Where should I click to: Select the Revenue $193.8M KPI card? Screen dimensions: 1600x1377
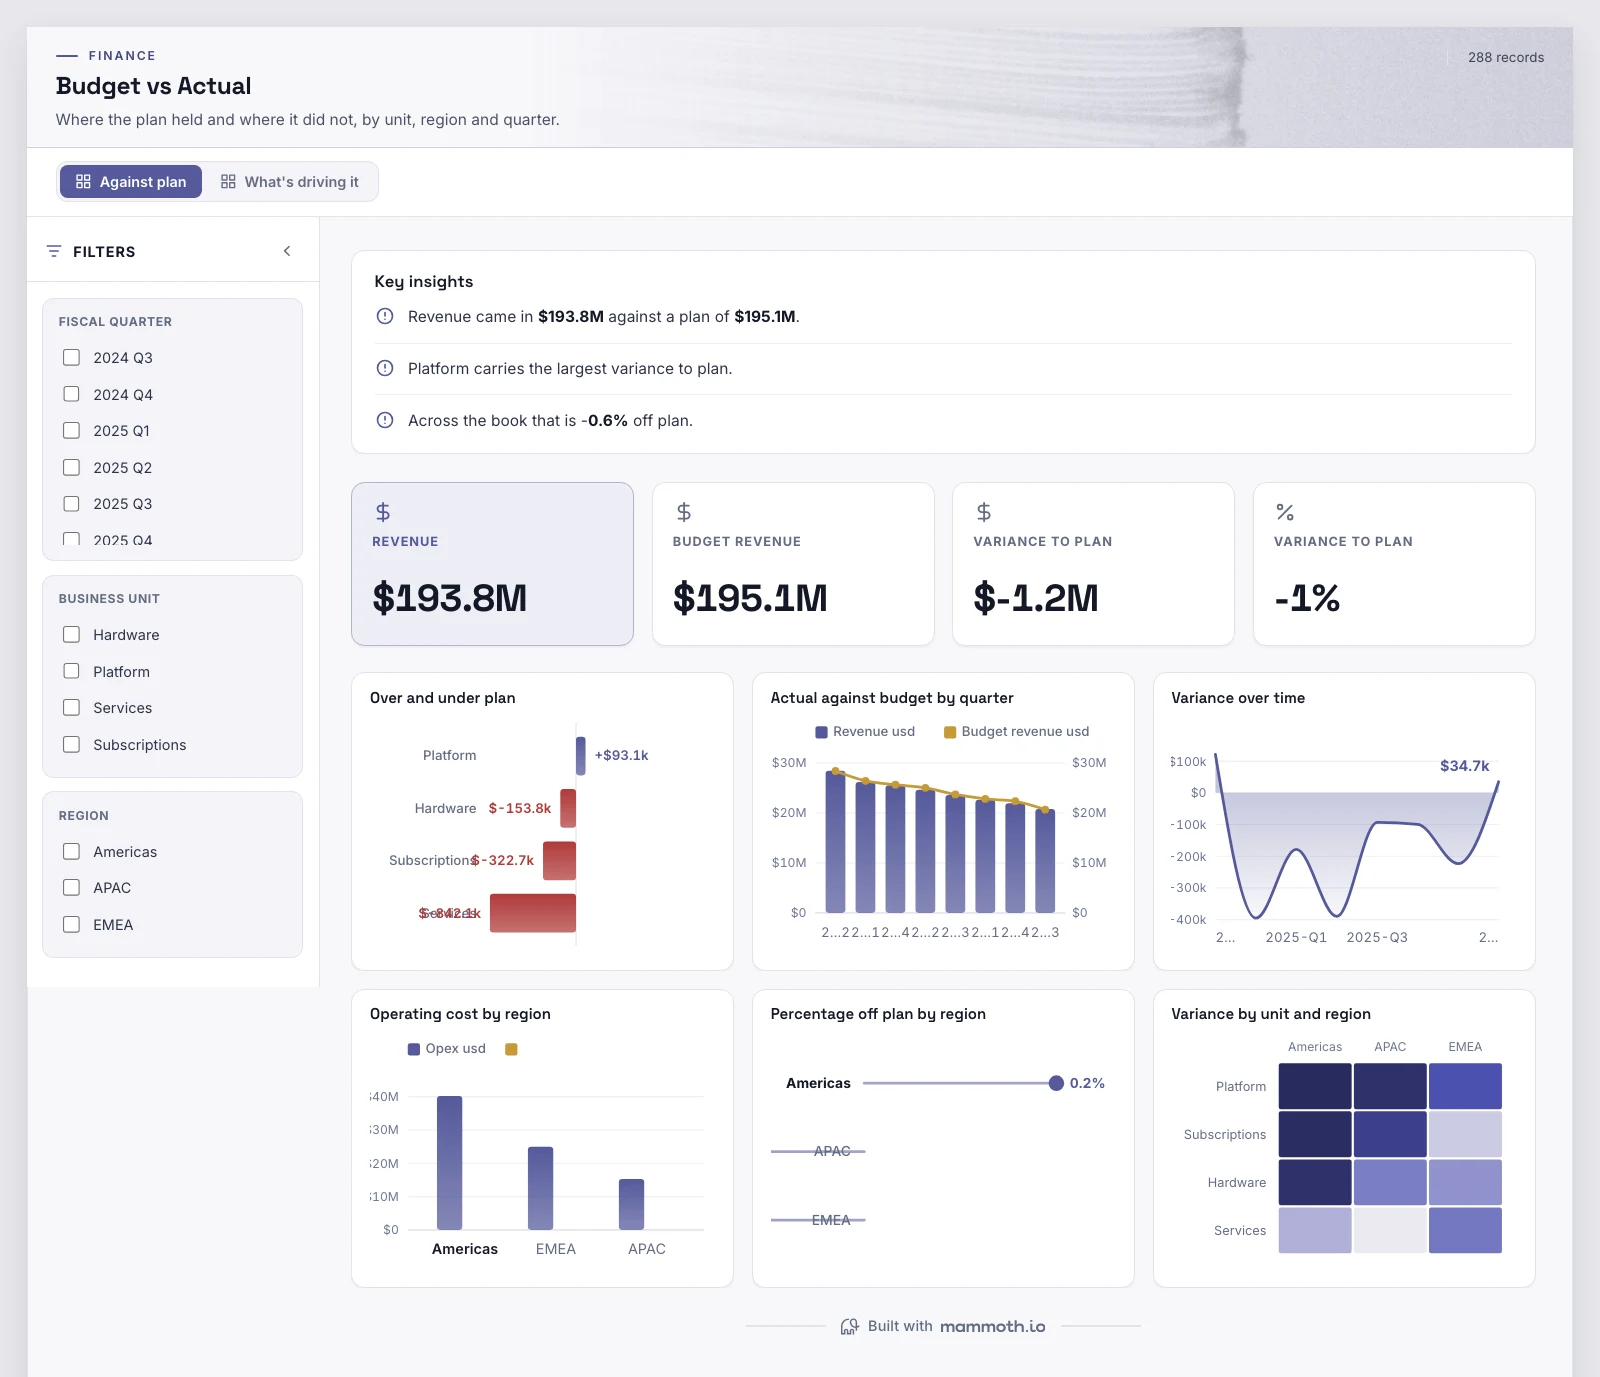(492, 564)
